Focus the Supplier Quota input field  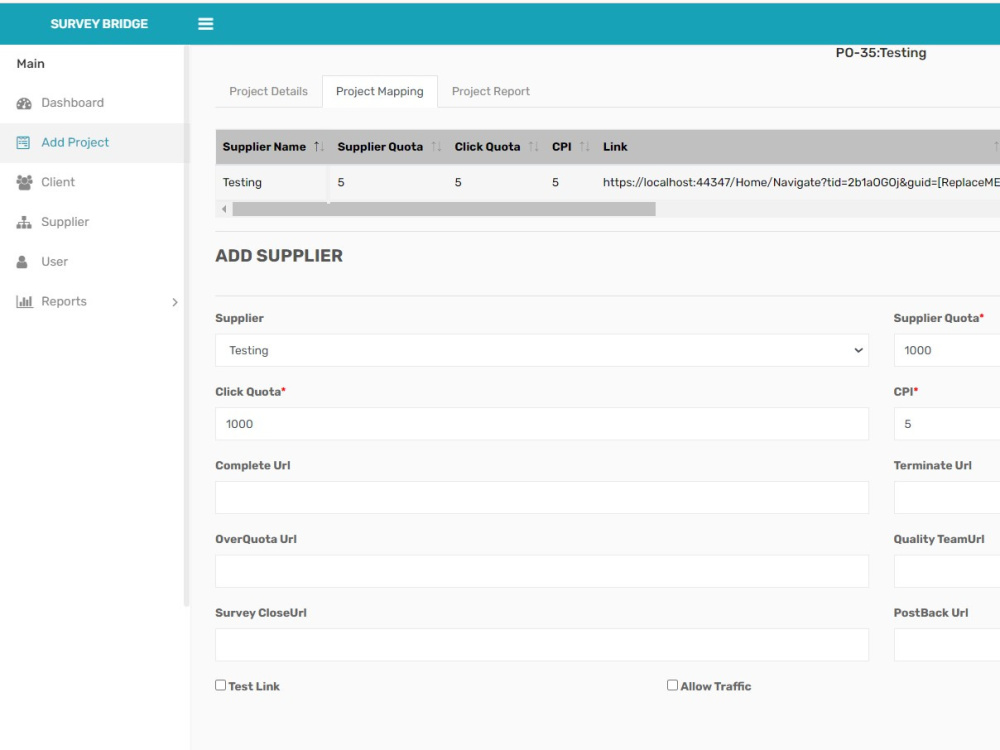(x=947, y=350)
